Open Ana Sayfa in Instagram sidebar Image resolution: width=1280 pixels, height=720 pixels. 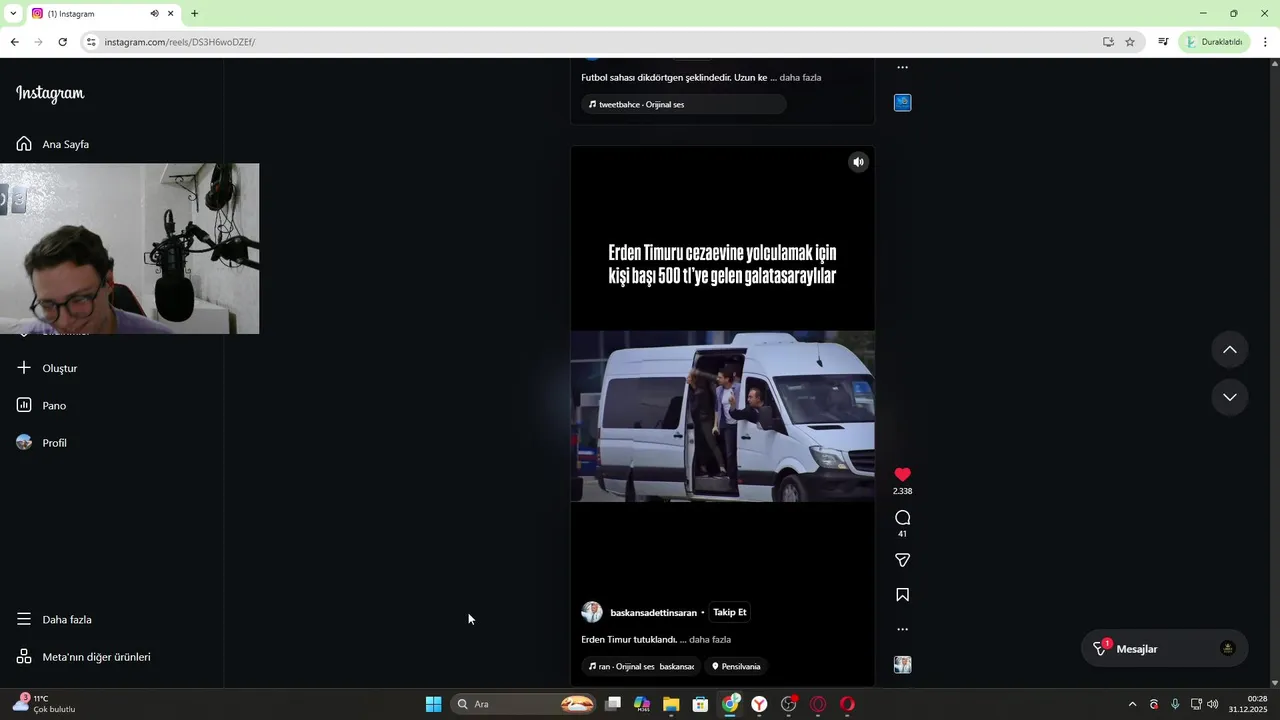[x=55, y=144]
